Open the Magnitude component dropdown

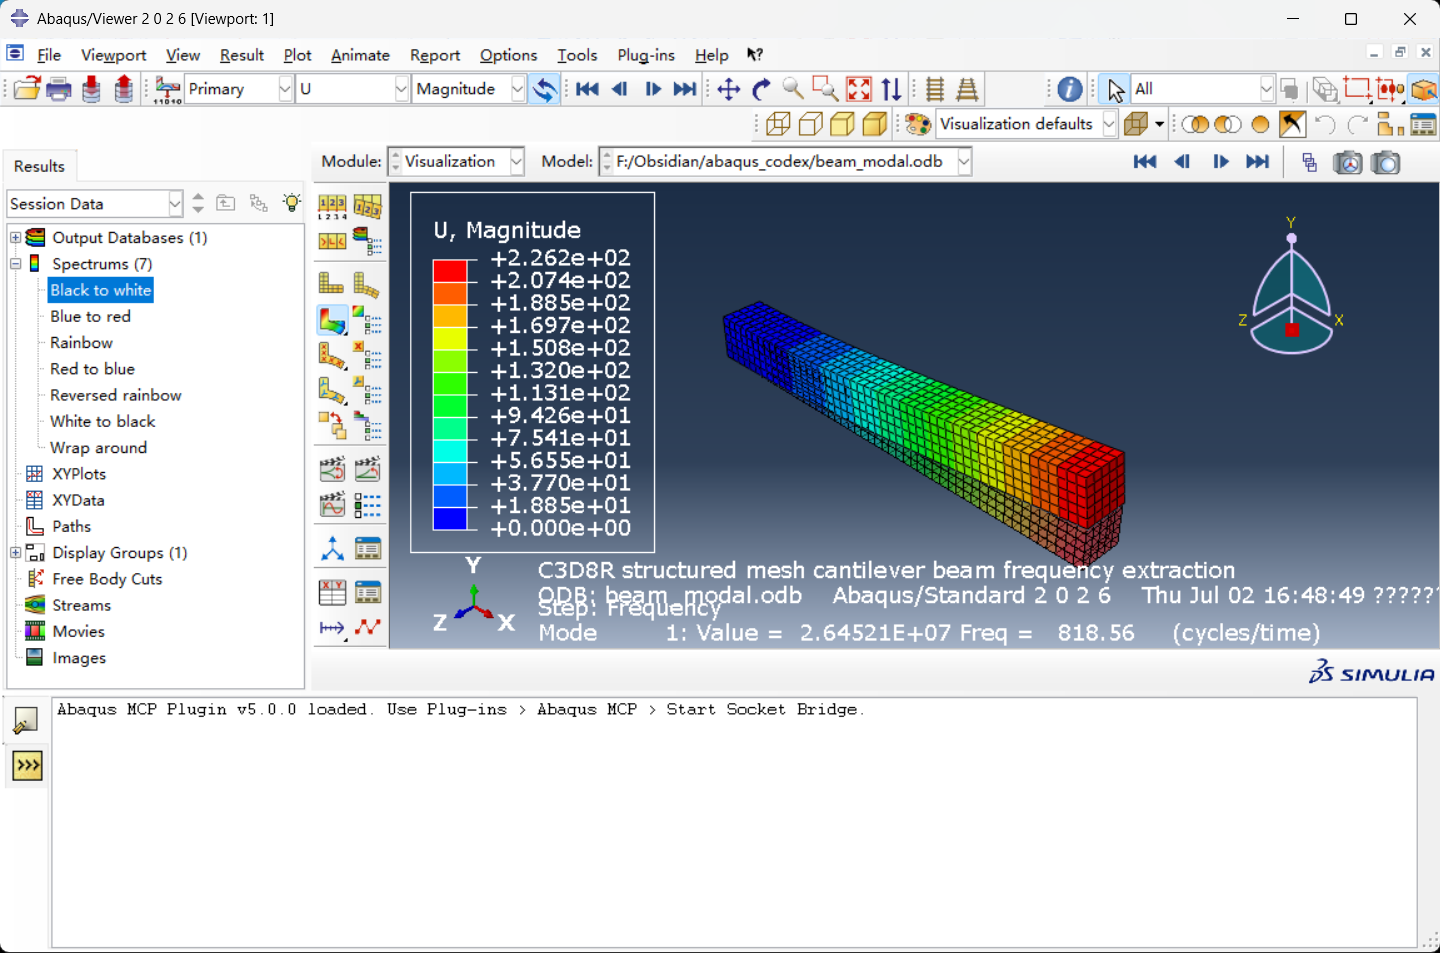point(517,89)
